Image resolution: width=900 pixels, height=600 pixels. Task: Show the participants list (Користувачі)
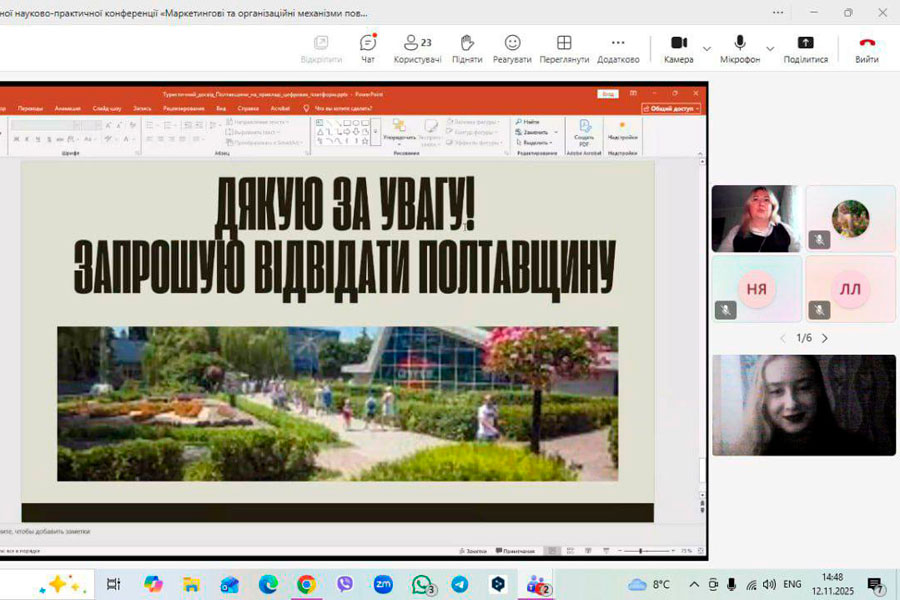point(417,48)
